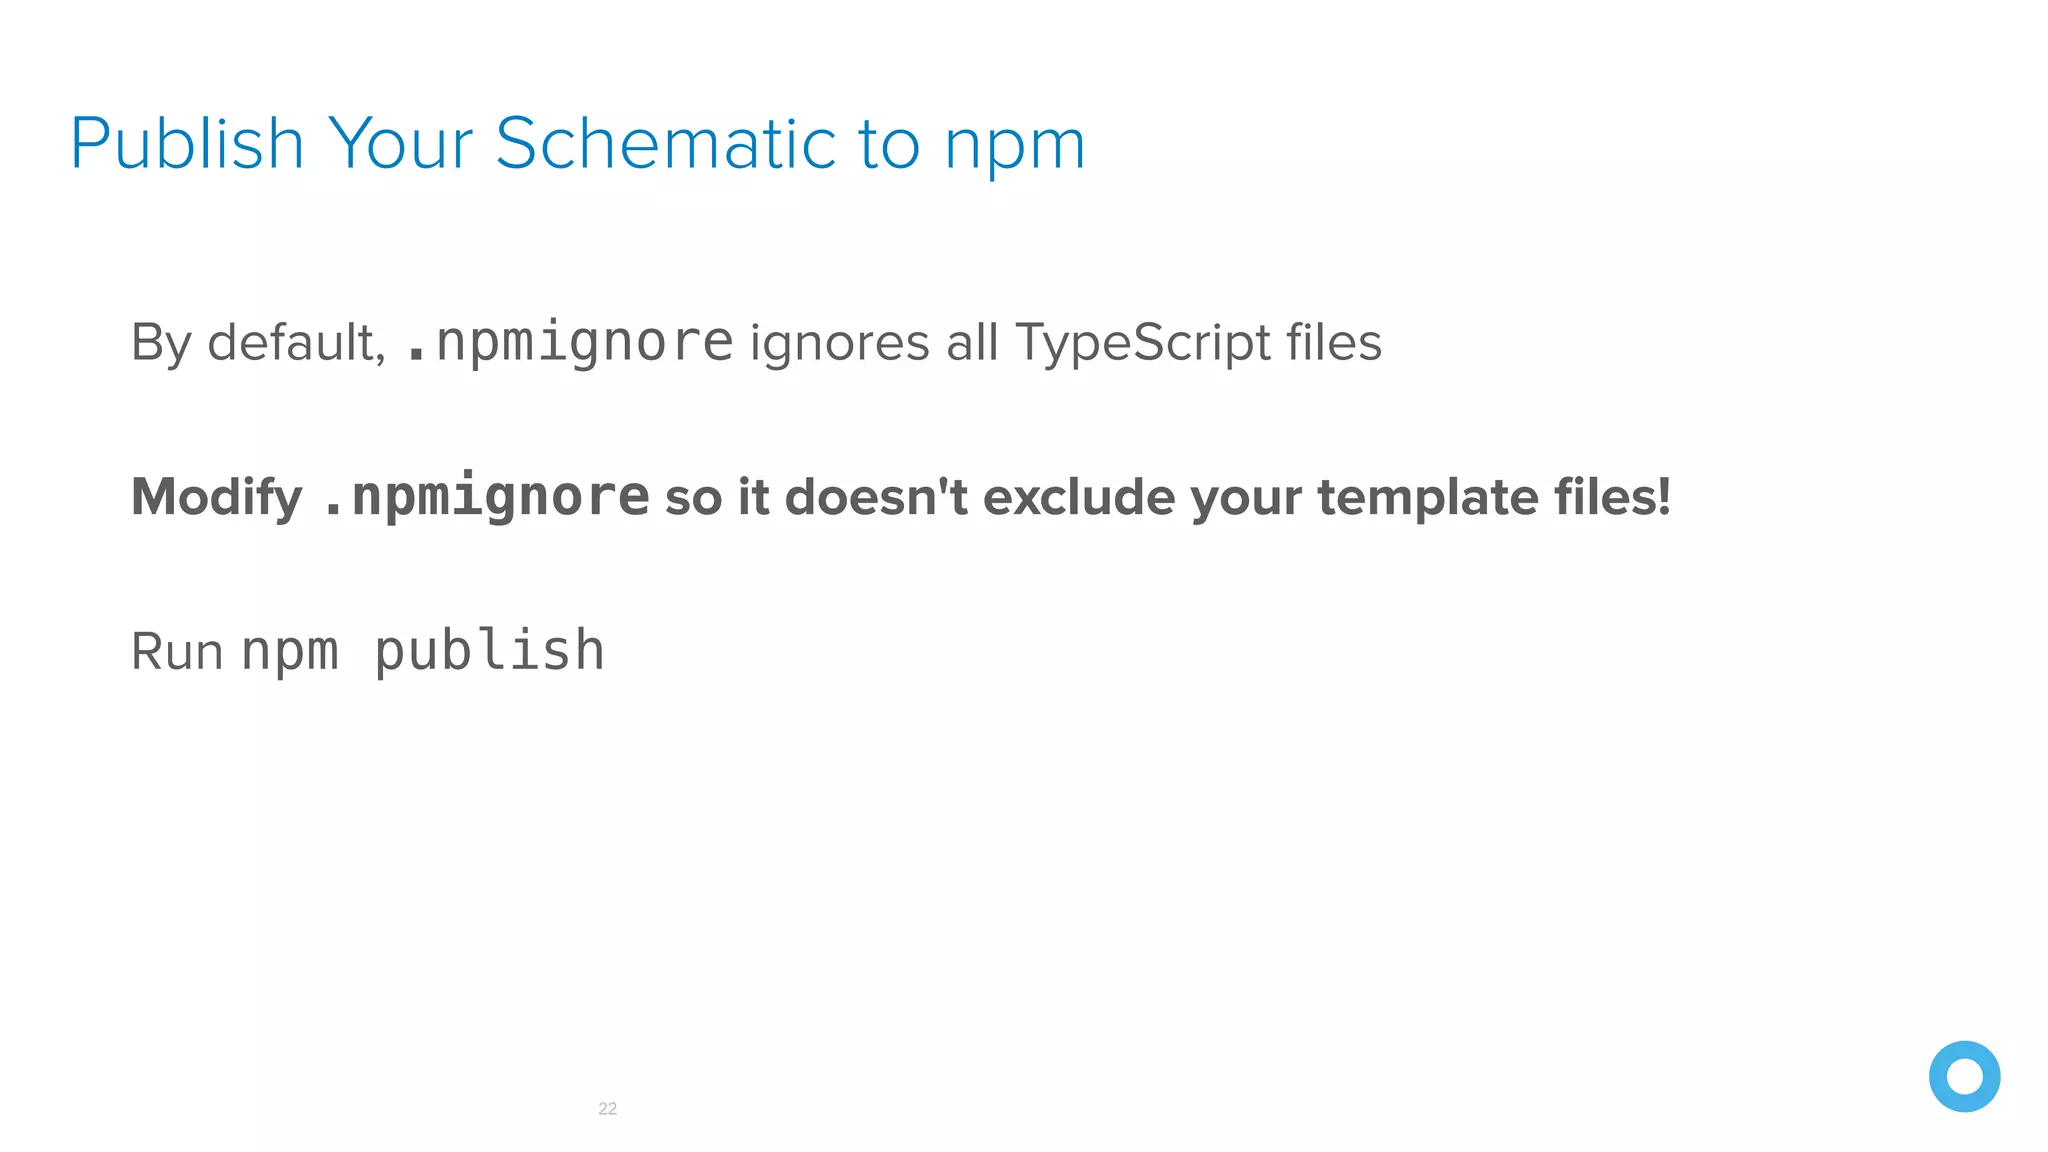Click publish in the npm publish command
The height and width of the screenshot is (1152, 2048).
click(x=489, y=652)
